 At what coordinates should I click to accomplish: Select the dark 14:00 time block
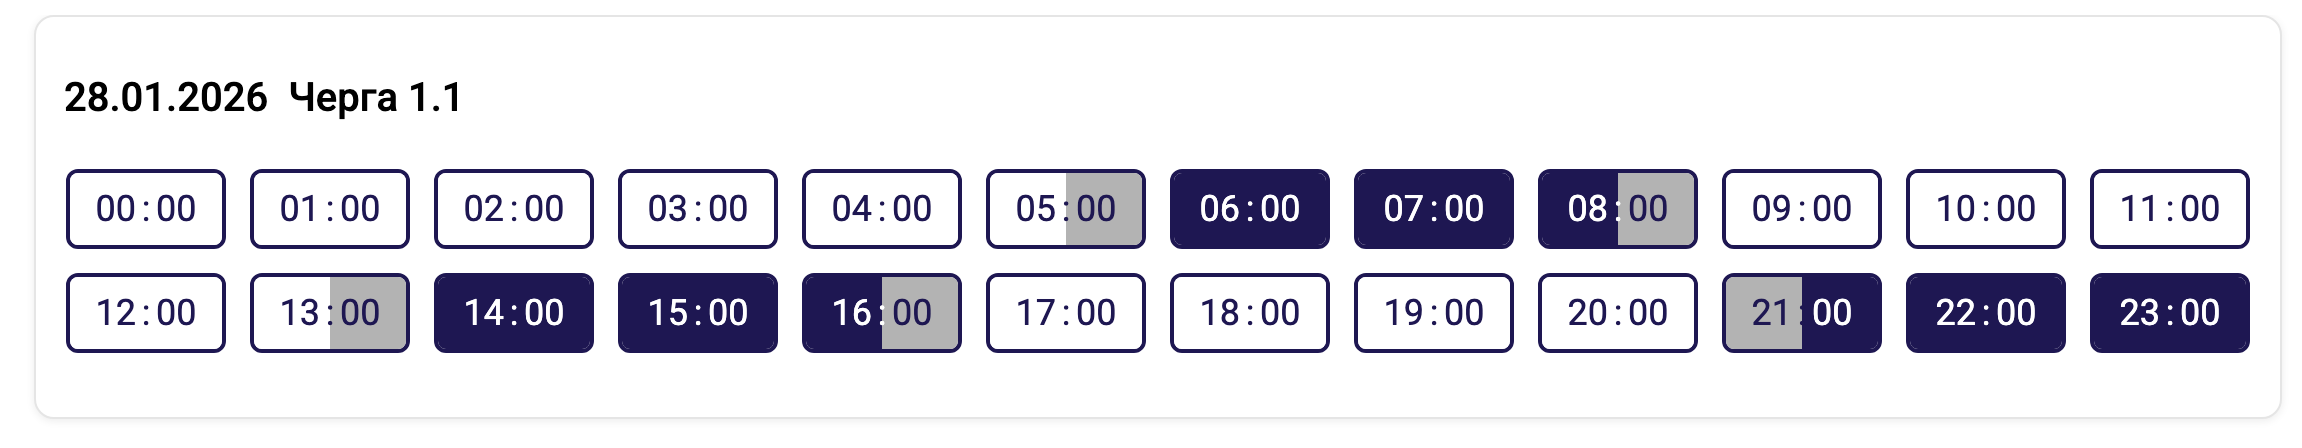(x=514, y=313)
